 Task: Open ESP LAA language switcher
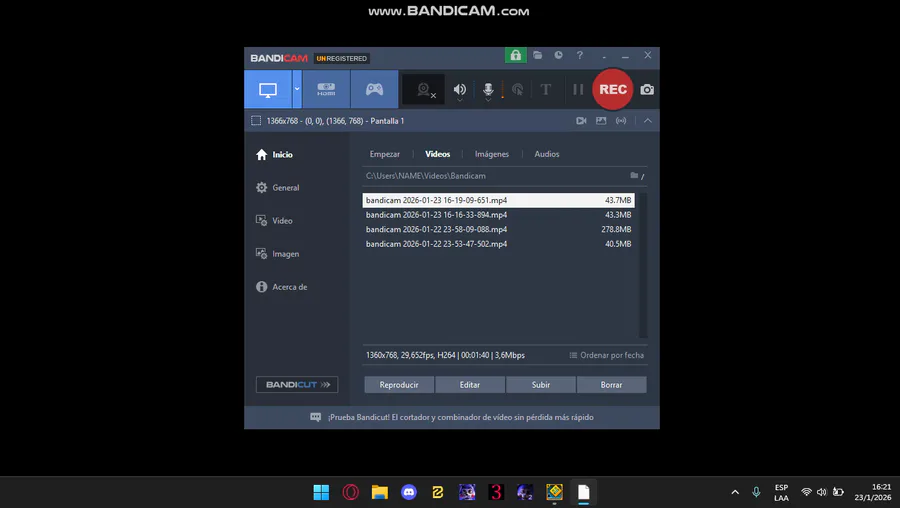(781, 493)
